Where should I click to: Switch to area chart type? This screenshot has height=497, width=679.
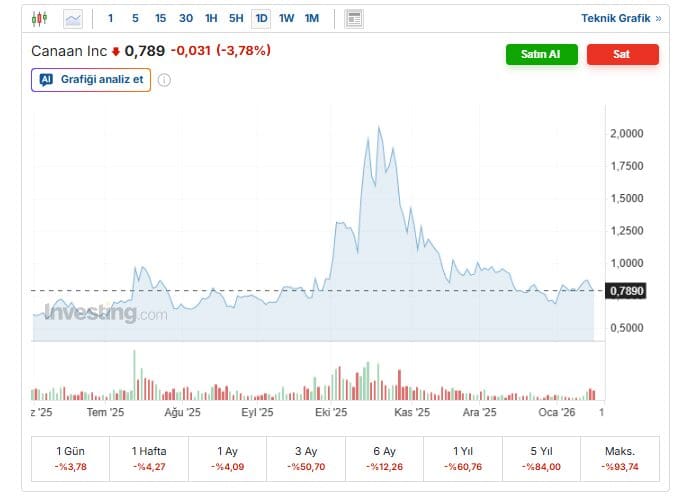coord(73,18)
